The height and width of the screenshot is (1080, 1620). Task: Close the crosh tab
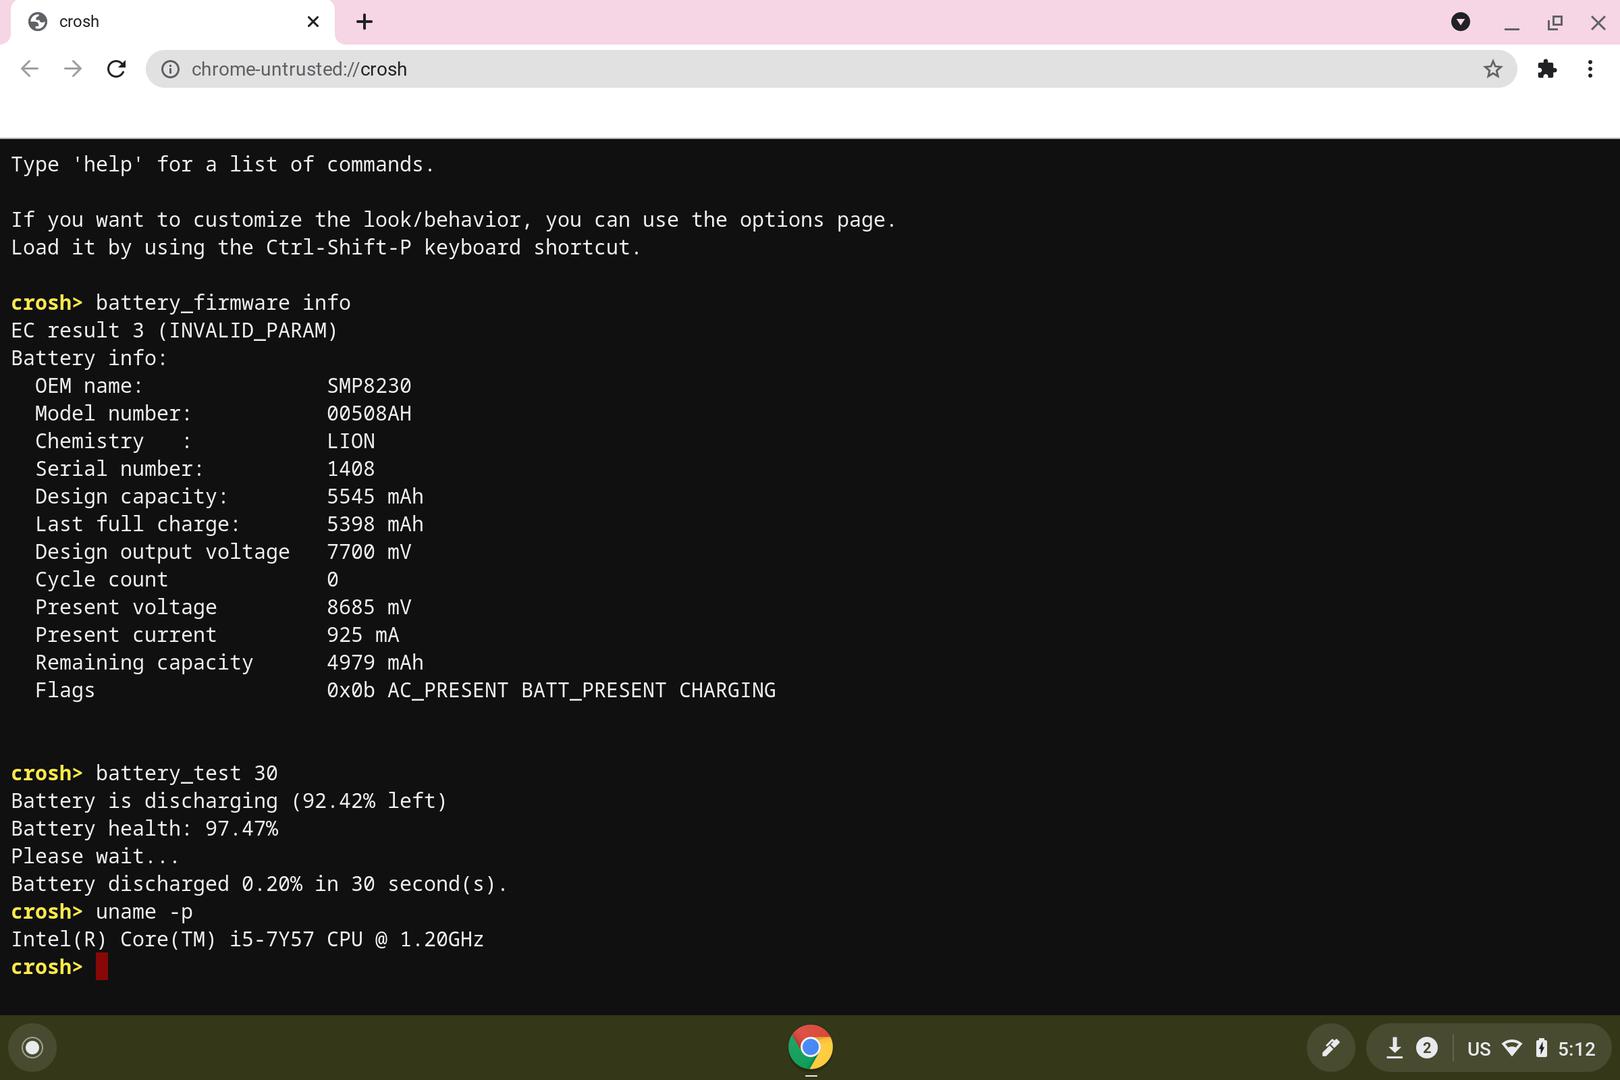coord(313,22)
